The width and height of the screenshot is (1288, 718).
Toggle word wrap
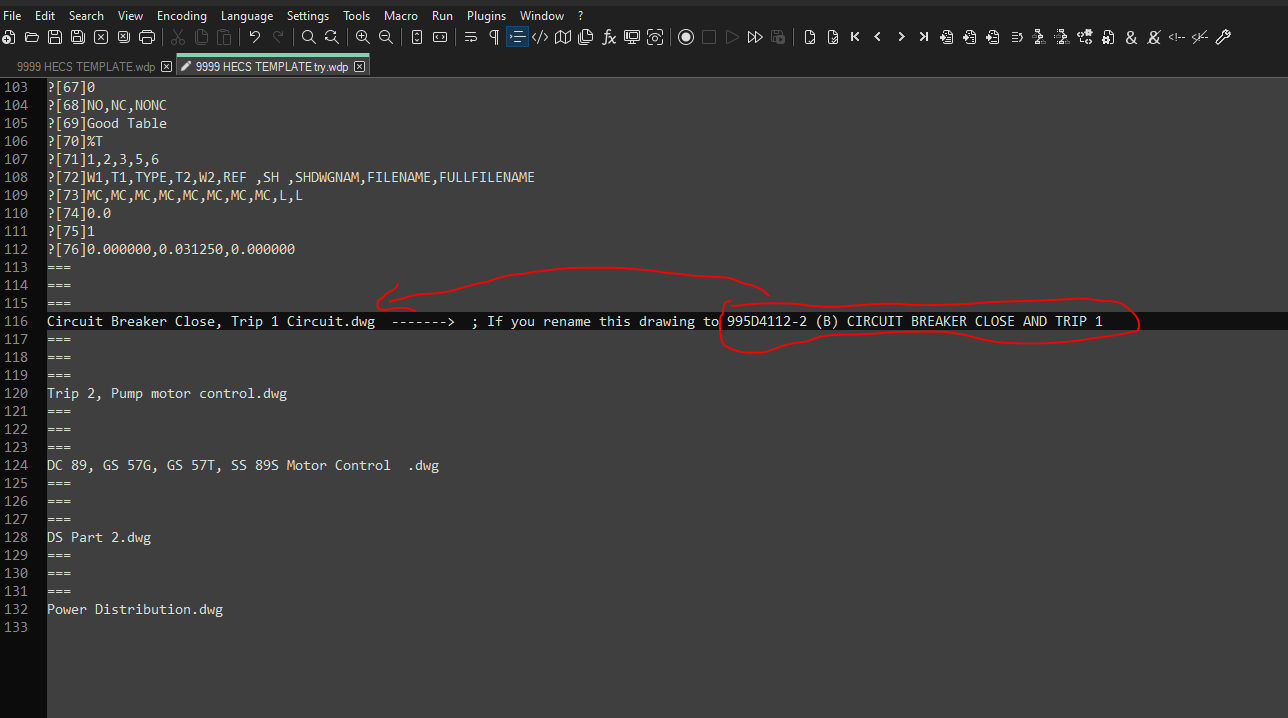470,37
